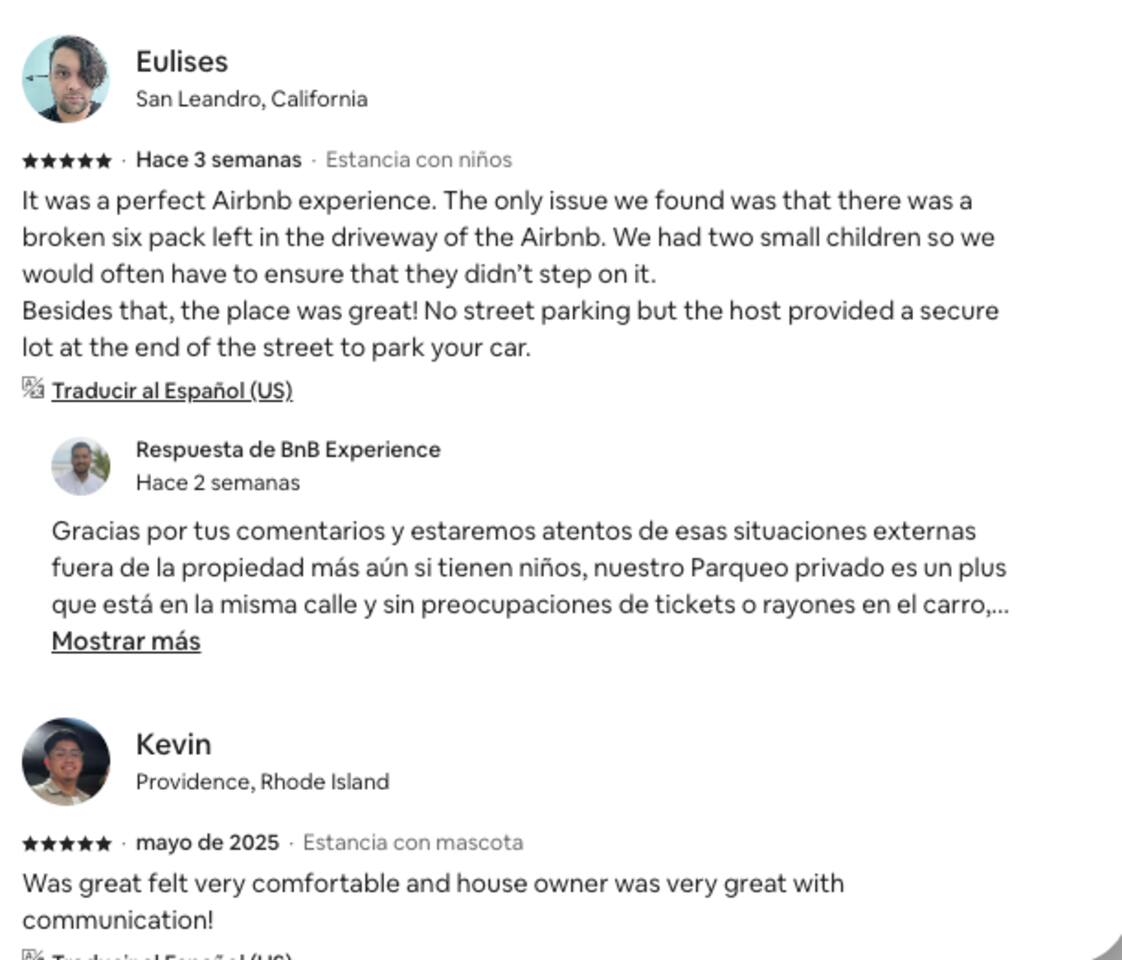Click the Hace 3 semanas date
1122x960 pixels.
[218, 160]
